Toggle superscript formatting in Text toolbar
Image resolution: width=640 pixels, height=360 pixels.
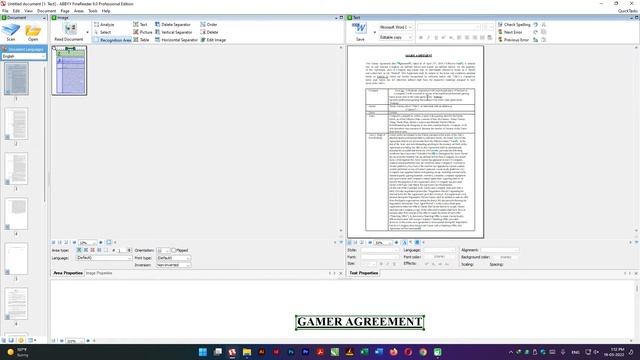(x=443, y=38)
